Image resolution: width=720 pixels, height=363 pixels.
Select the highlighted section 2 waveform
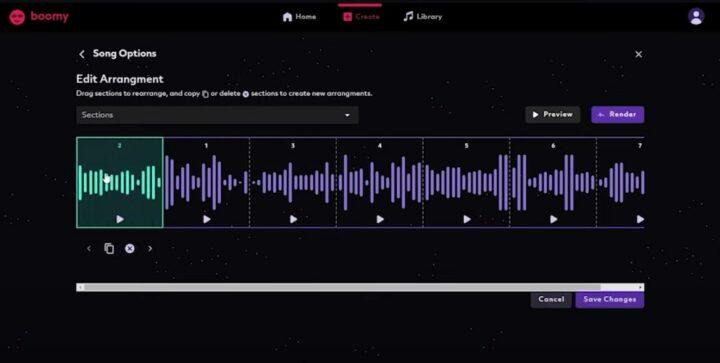[x=120, y=182]
